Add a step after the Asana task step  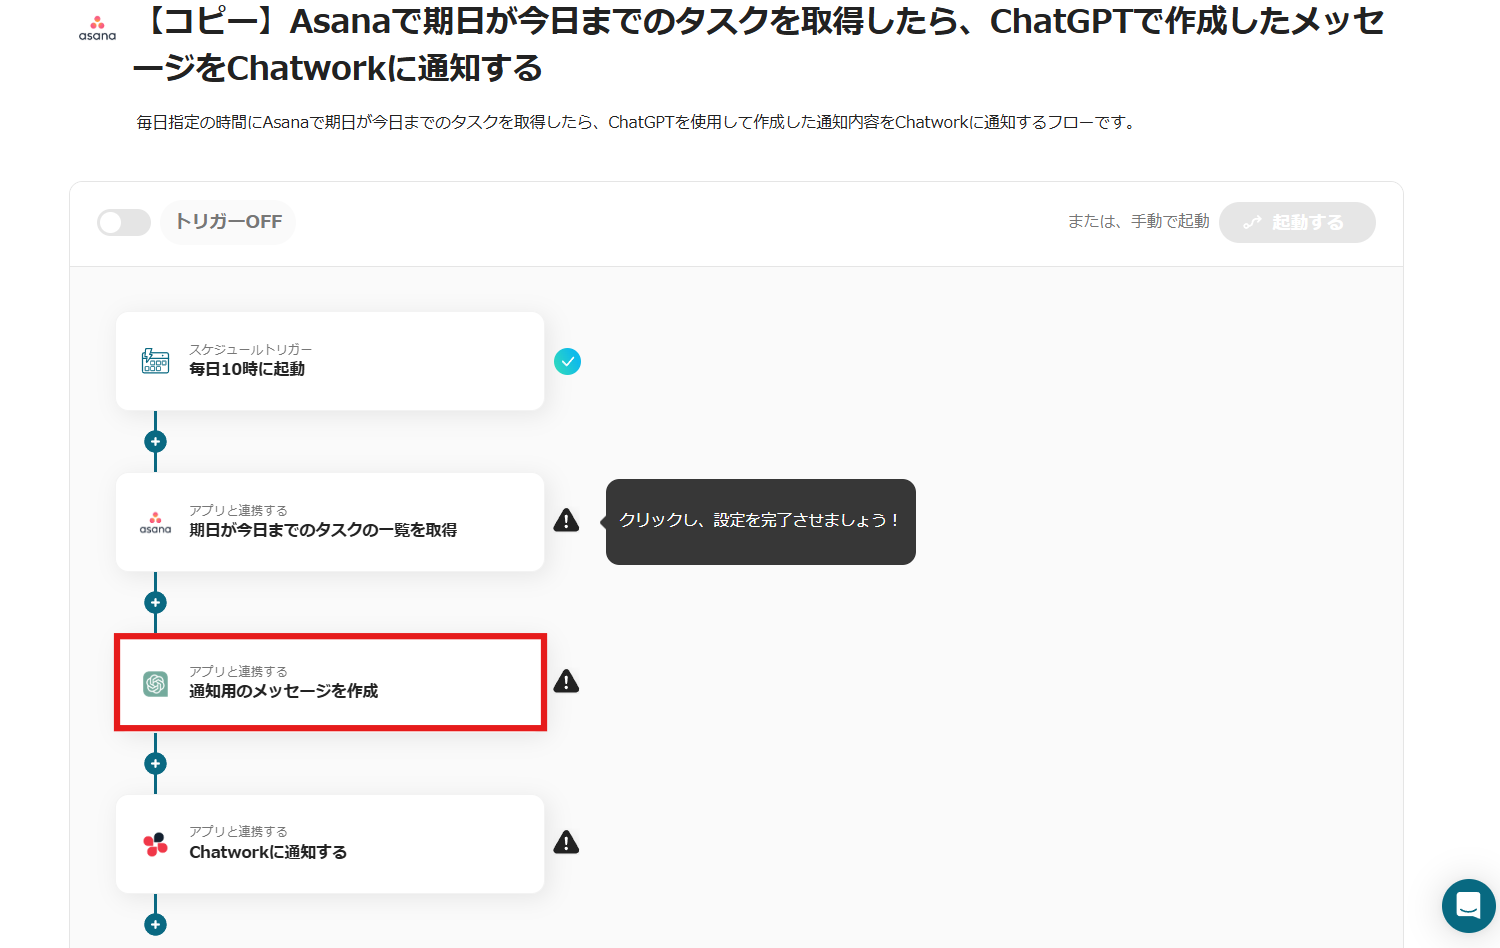155,602
